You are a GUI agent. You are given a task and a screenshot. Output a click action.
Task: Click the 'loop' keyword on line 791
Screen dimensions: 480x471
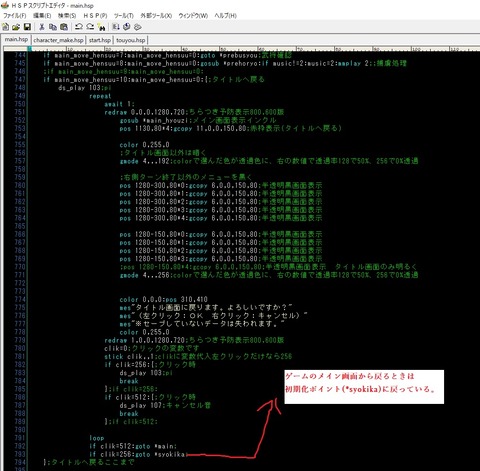tap(97, 438)
